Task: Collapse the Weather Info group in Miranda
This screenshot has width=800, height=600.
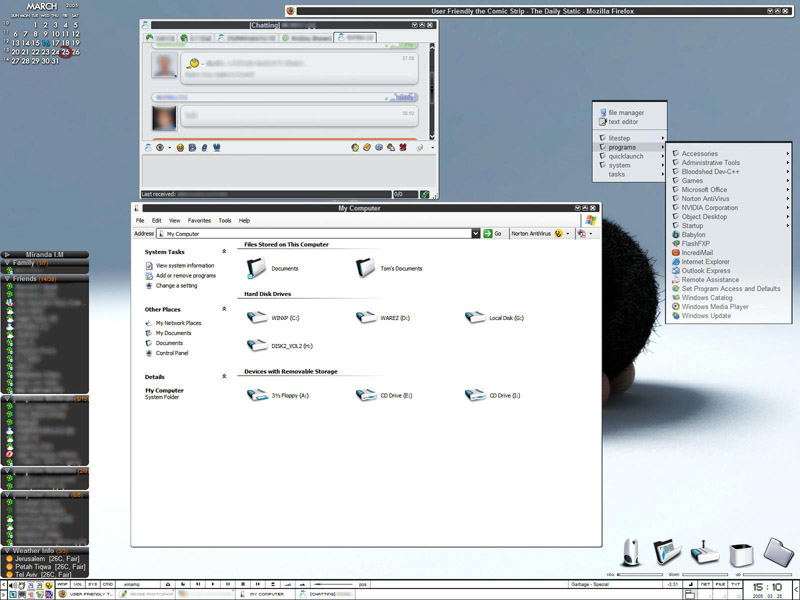Action: pos(7,551)
